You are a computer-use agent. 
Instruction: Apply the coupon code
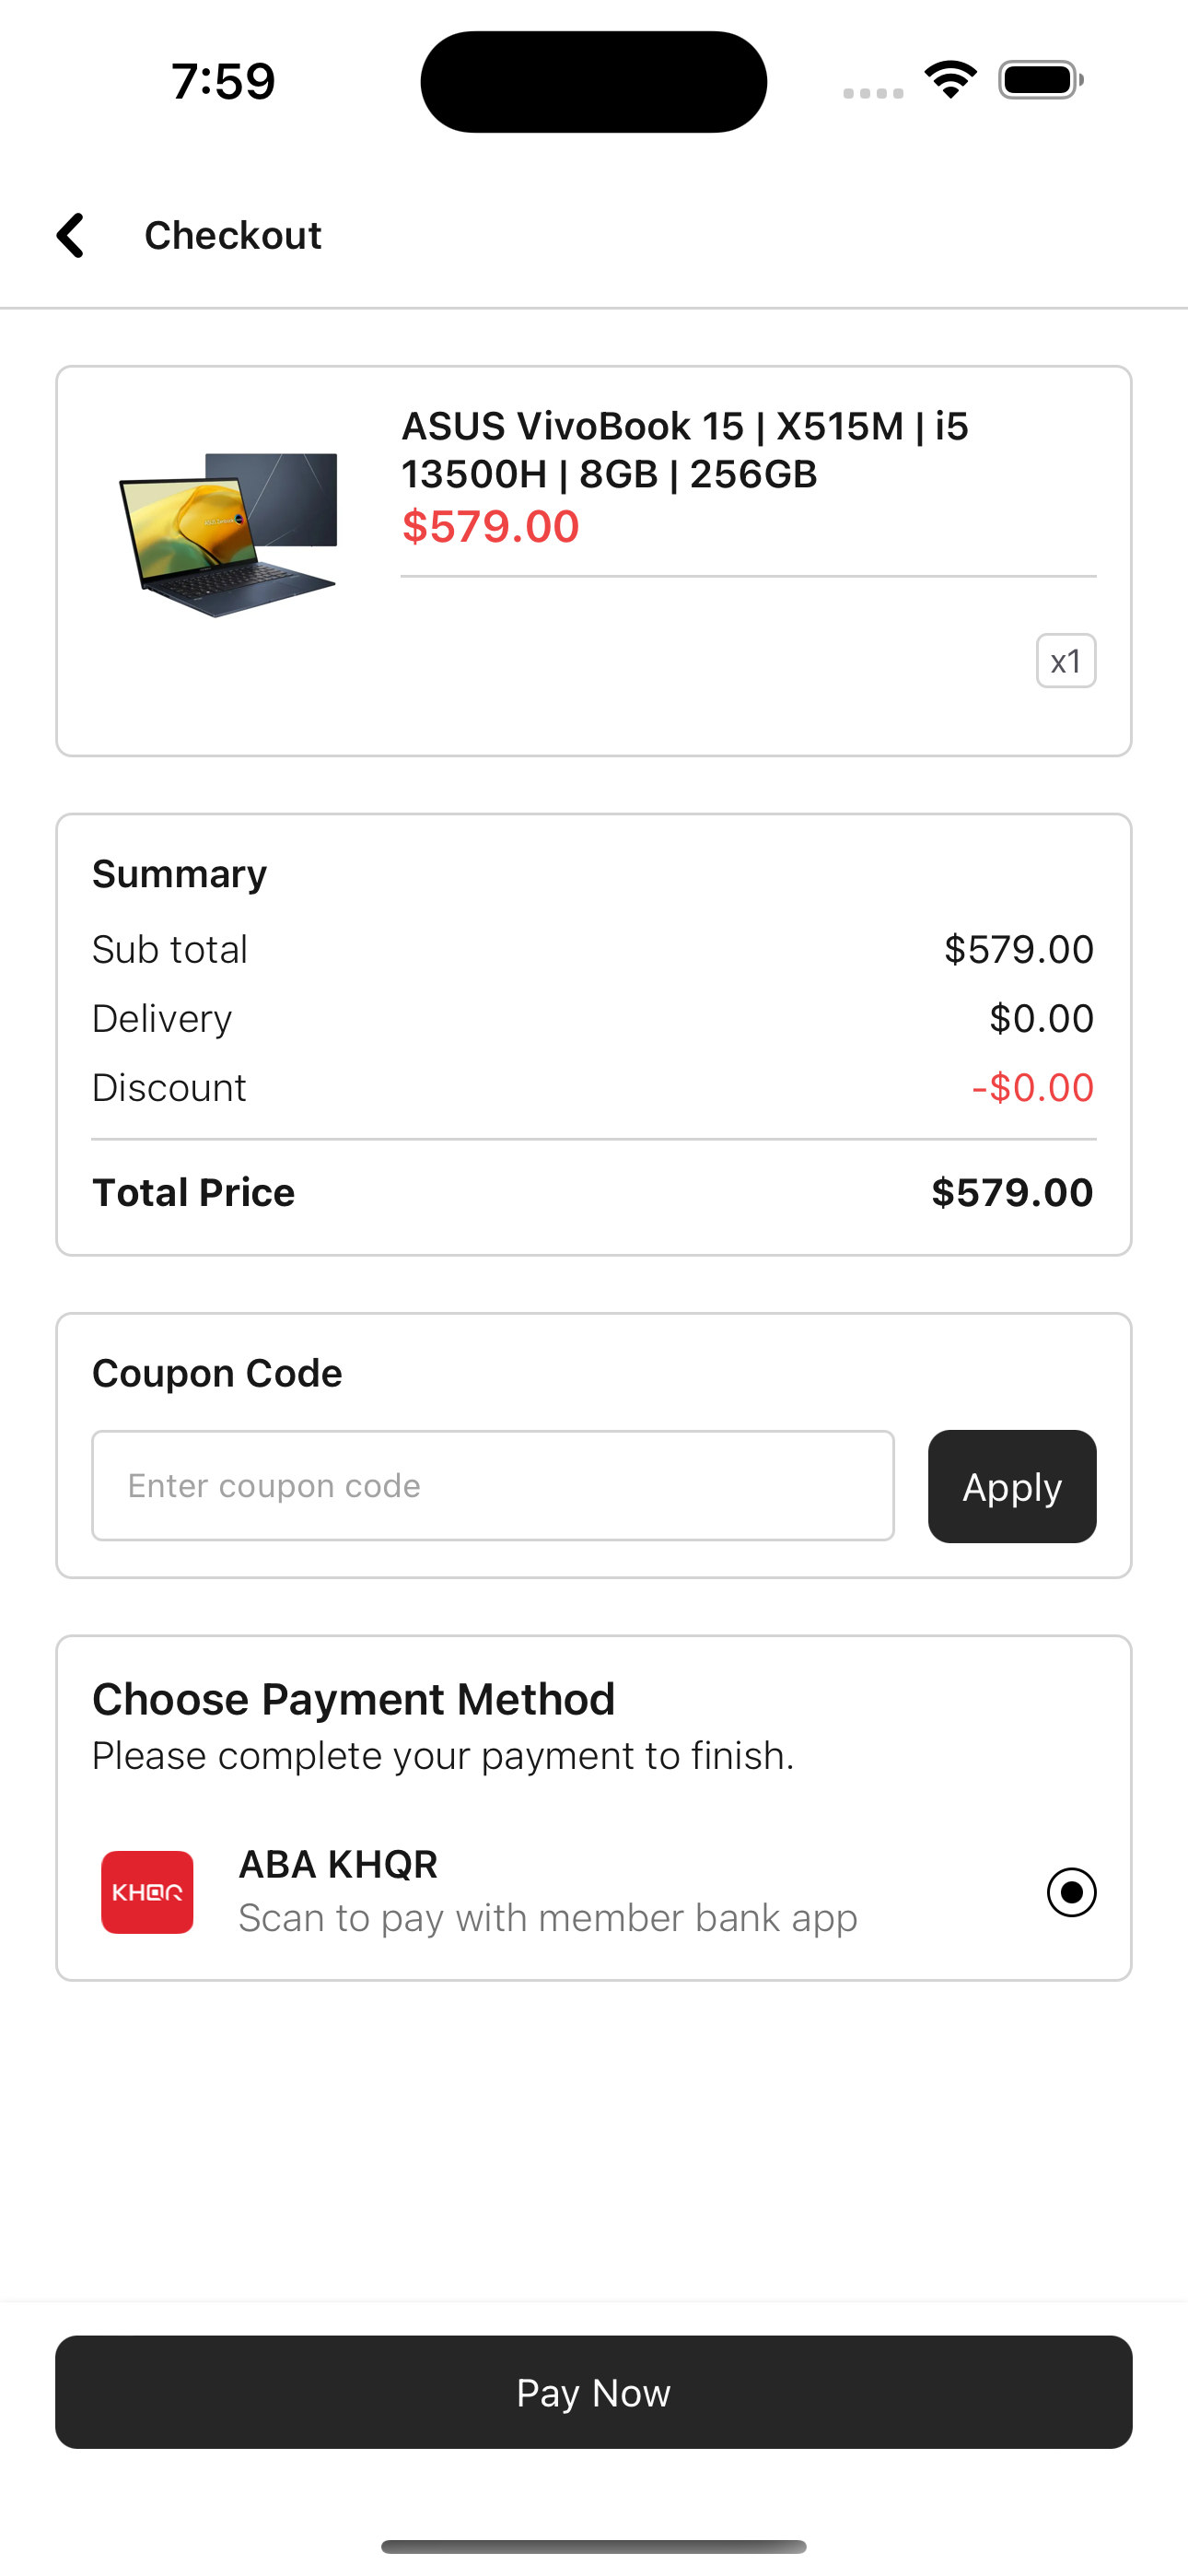[1012, 1487]
